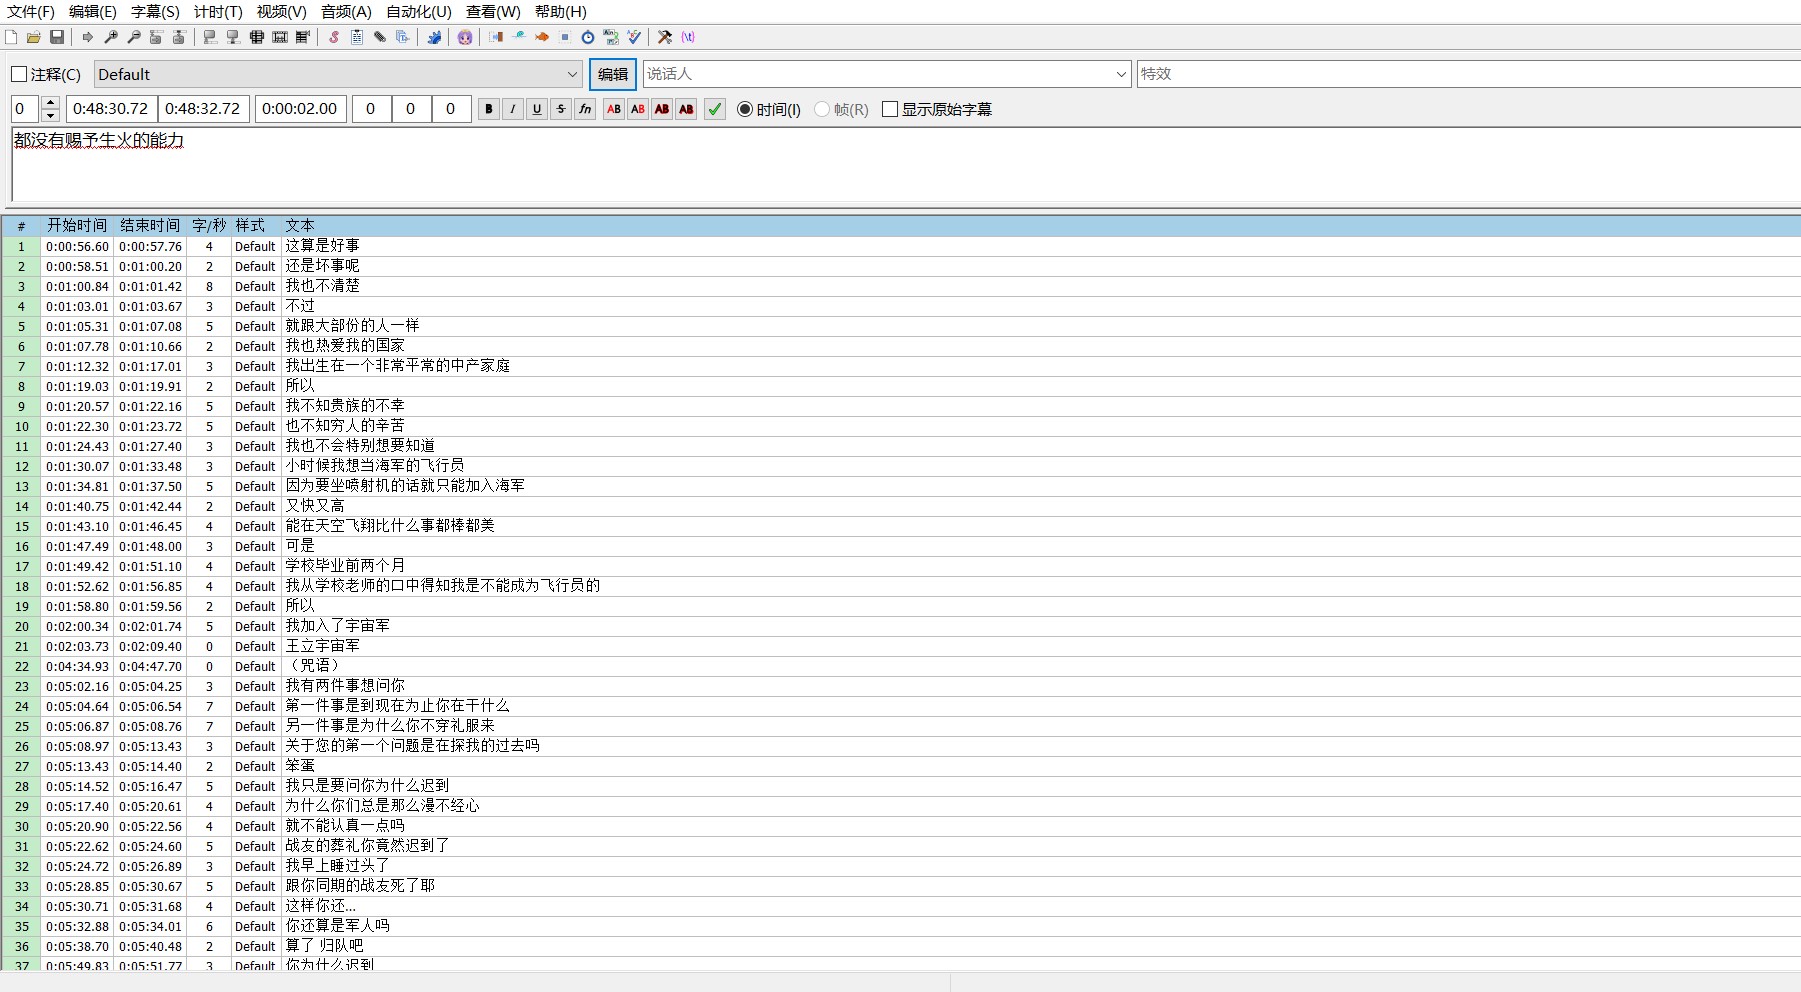Screen dimensions: 1801x992
Task: Open Options with hammer and wrench icon
Action: 665,37
